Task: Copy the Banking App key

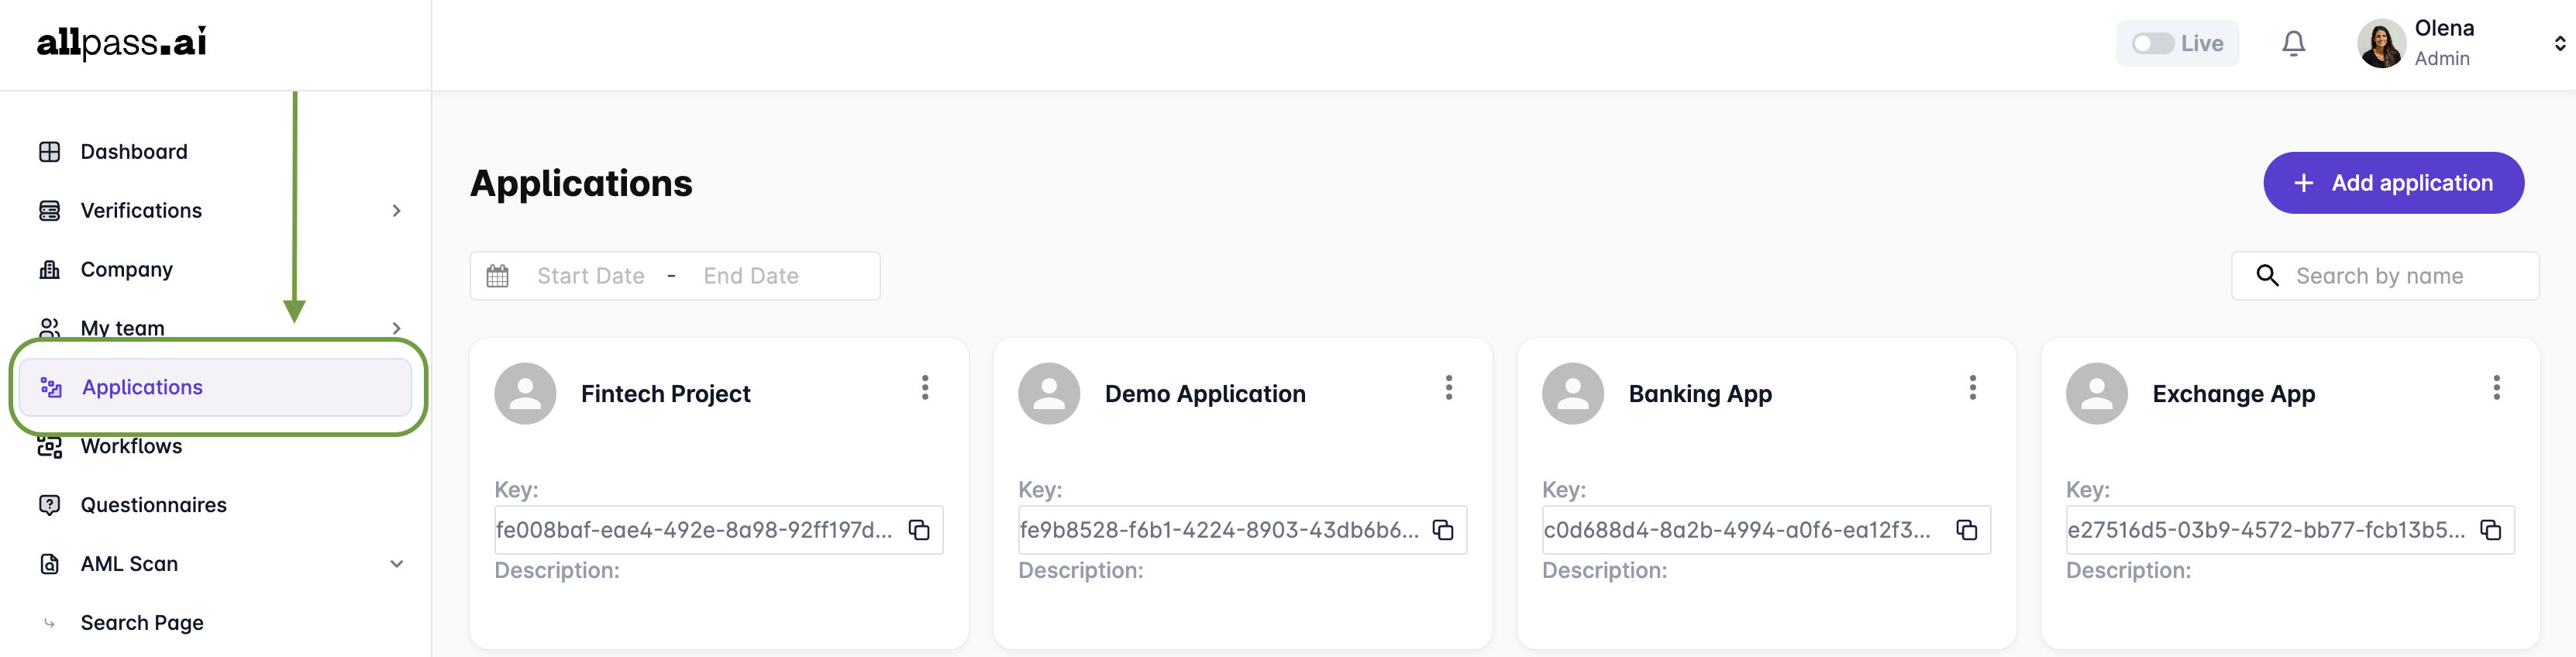Action: point(1966,530)
